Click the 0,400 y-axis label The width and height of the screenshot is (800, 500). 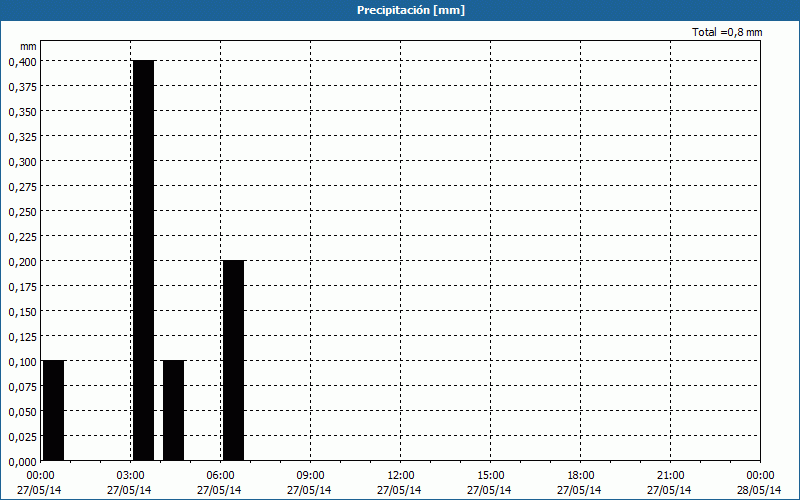22,62
